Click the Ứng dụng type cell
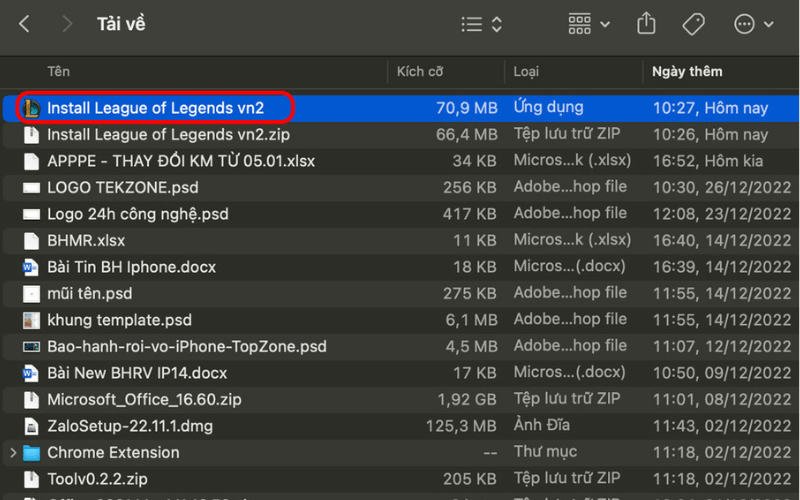800x500 pixels. pos(548,107)
